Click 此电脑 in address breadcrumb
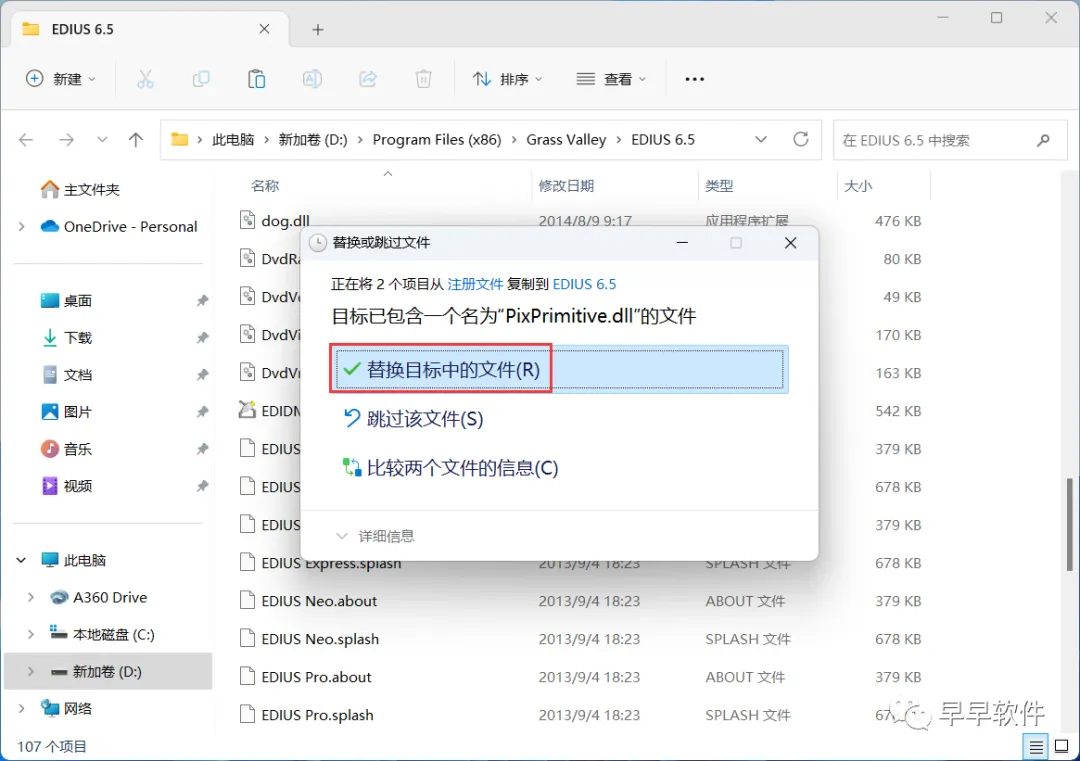Screen dimensions: 1080x761 pos(233,140)
